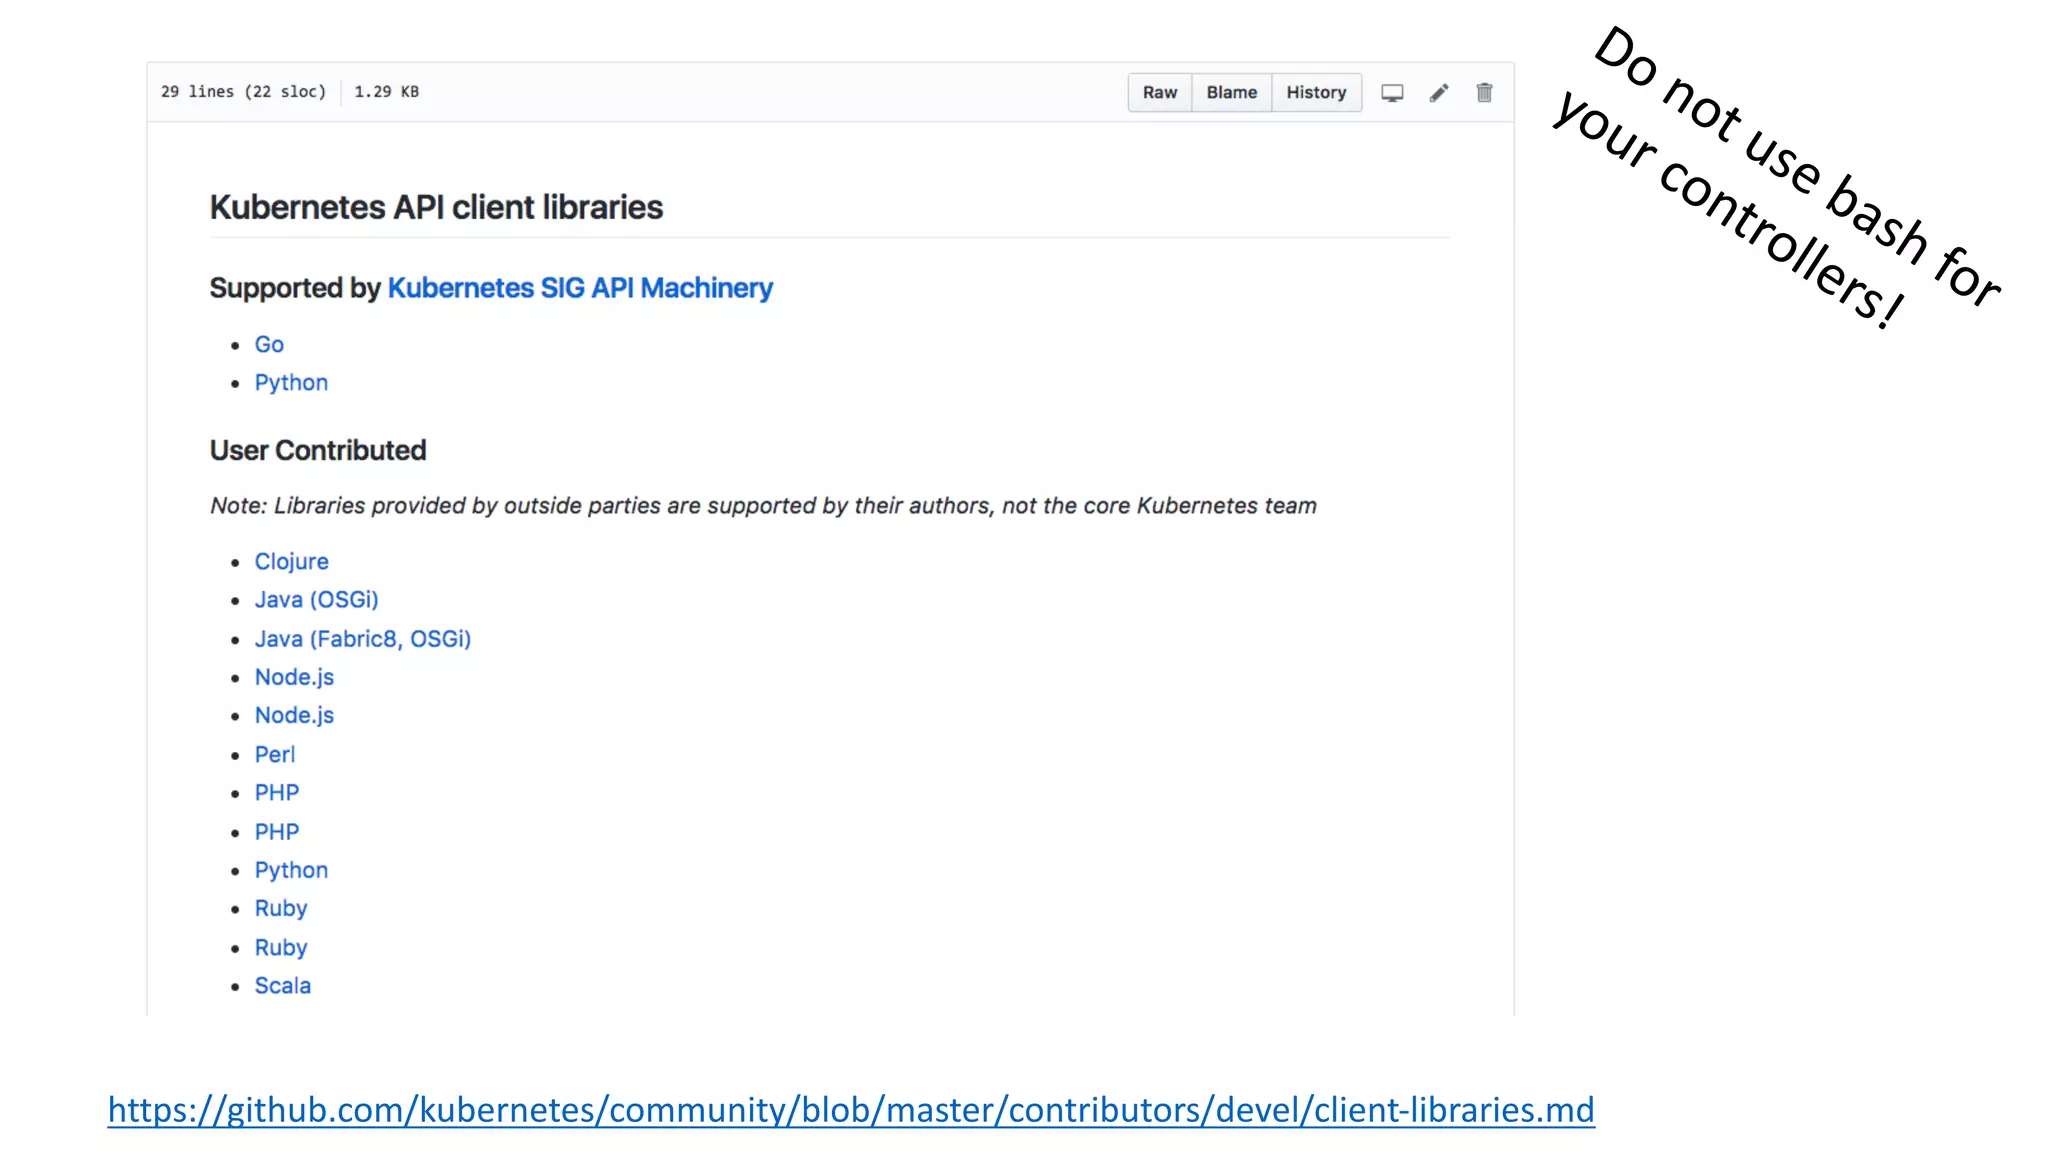Open the github.com client-libraries.md URL

pyautogui.click(x=851, y=1110)
